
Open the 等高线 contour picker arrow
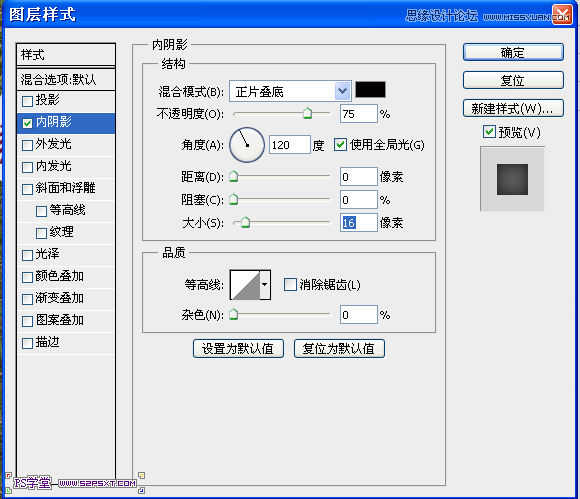coord(265,284)
